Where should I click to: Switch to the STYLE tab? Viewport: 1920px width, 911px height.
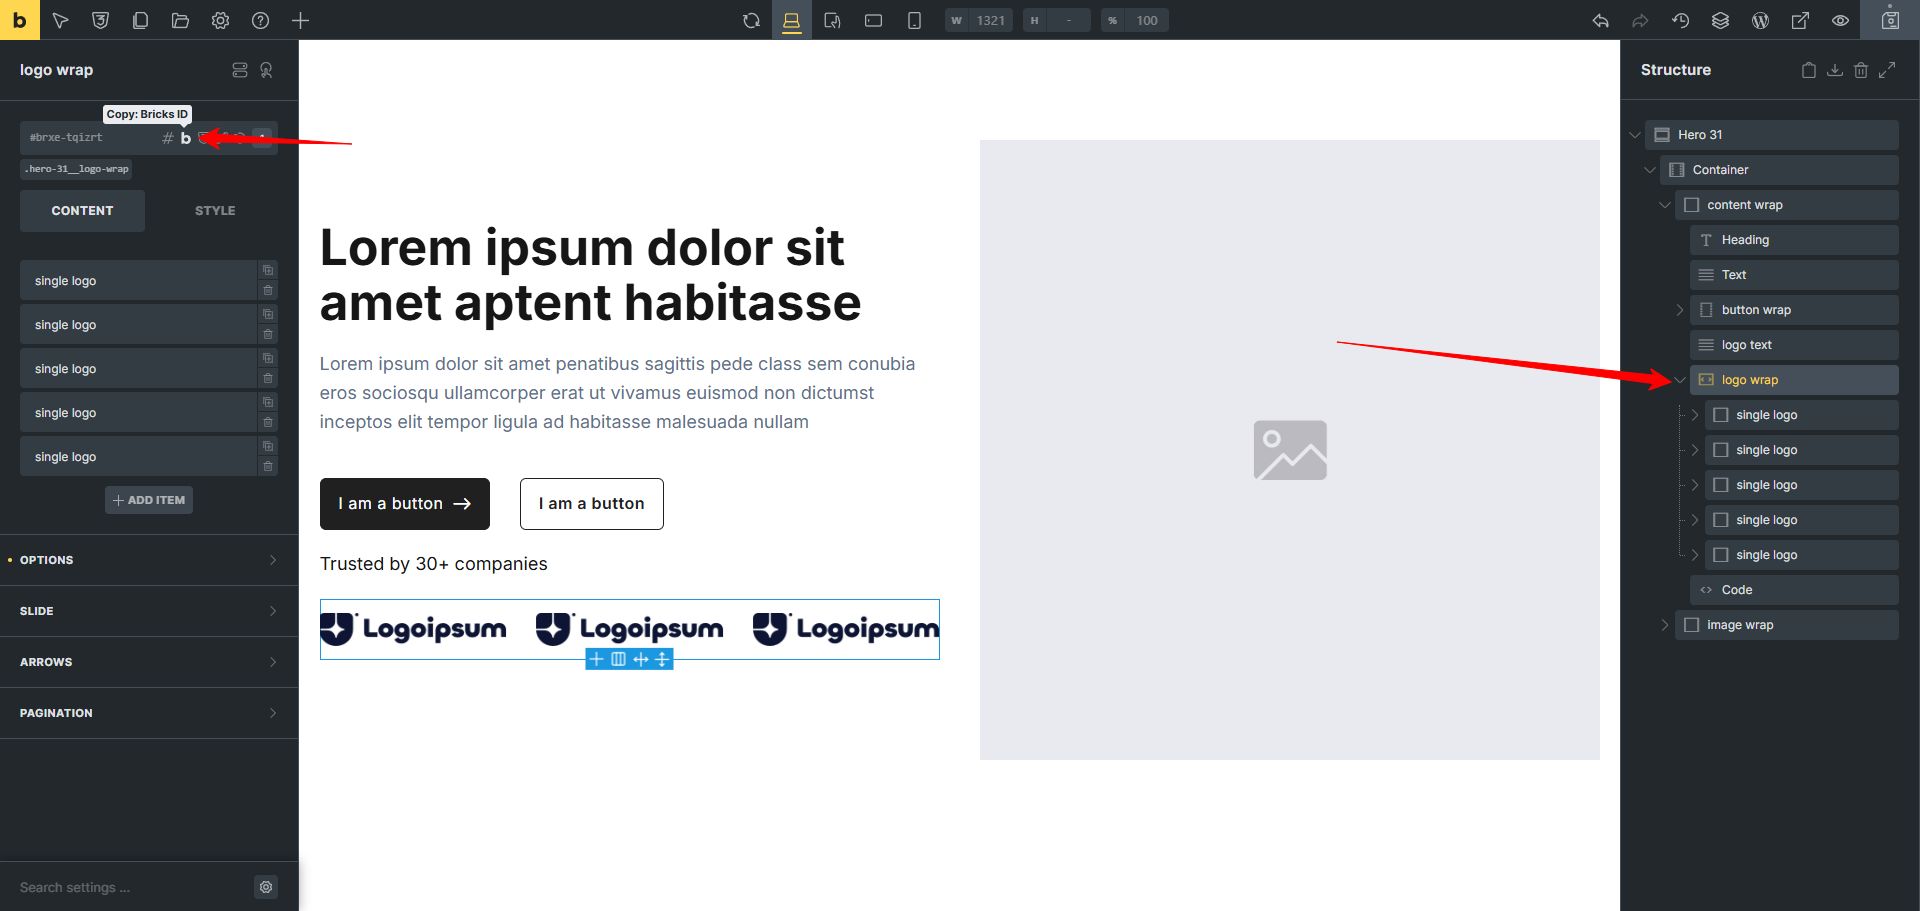pos(215,211)
